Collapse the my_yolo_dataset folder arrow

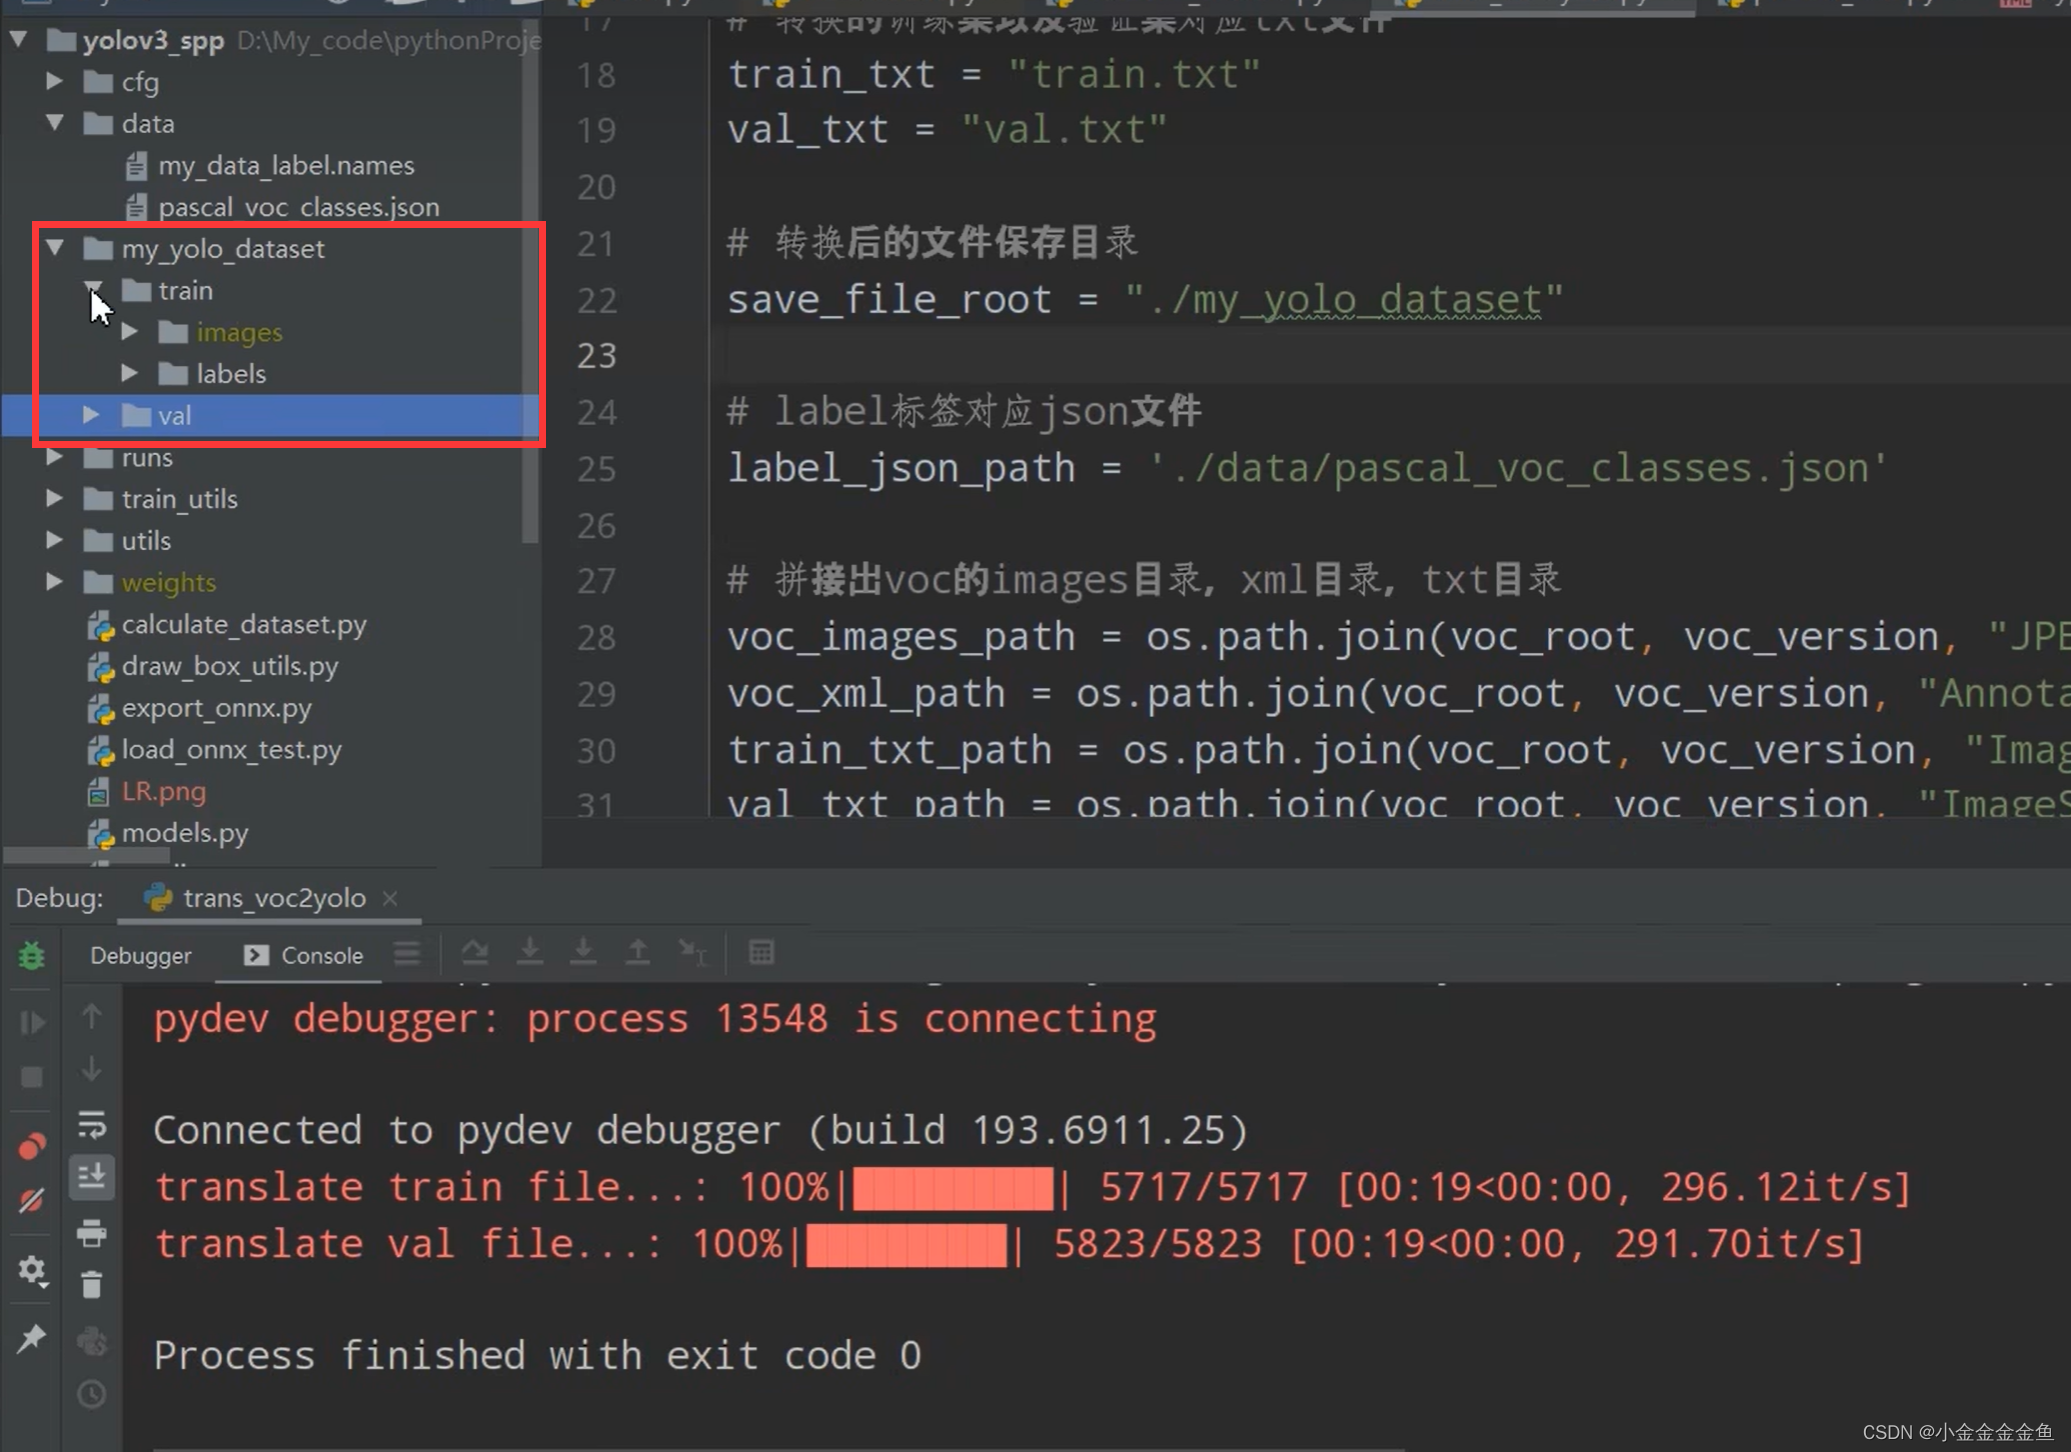(55, 248)
